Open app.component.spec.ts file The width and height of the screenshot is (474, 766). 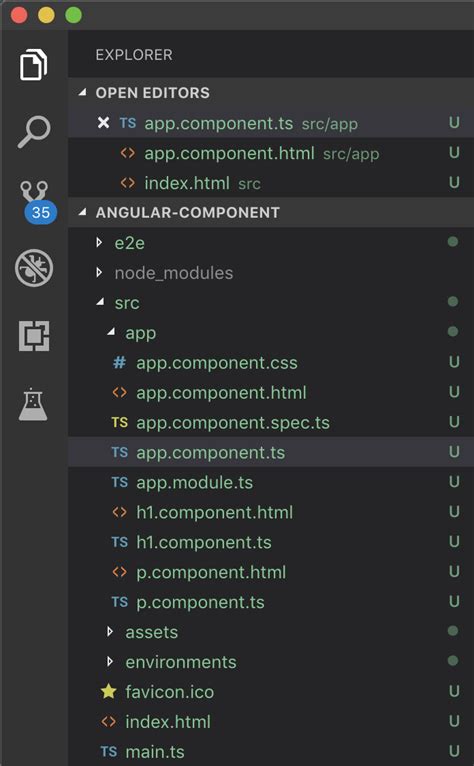[271, 423]
